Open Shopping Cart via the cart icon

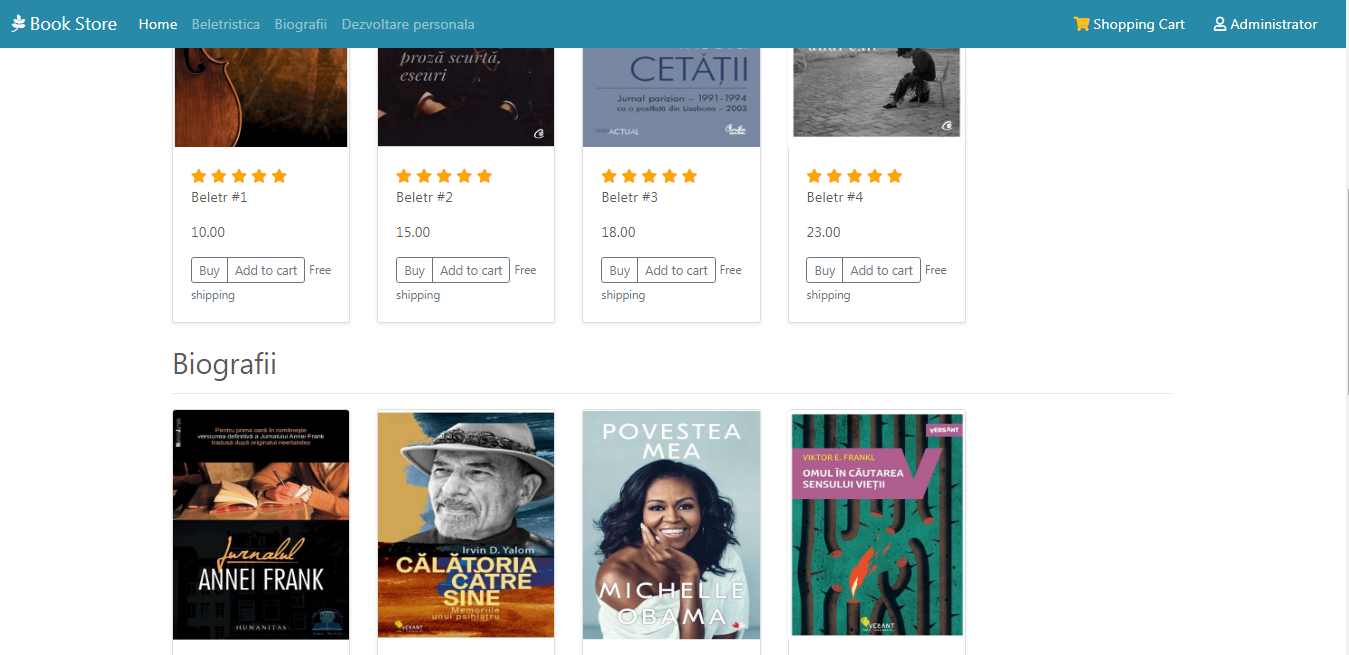(x=1081, y=24)
